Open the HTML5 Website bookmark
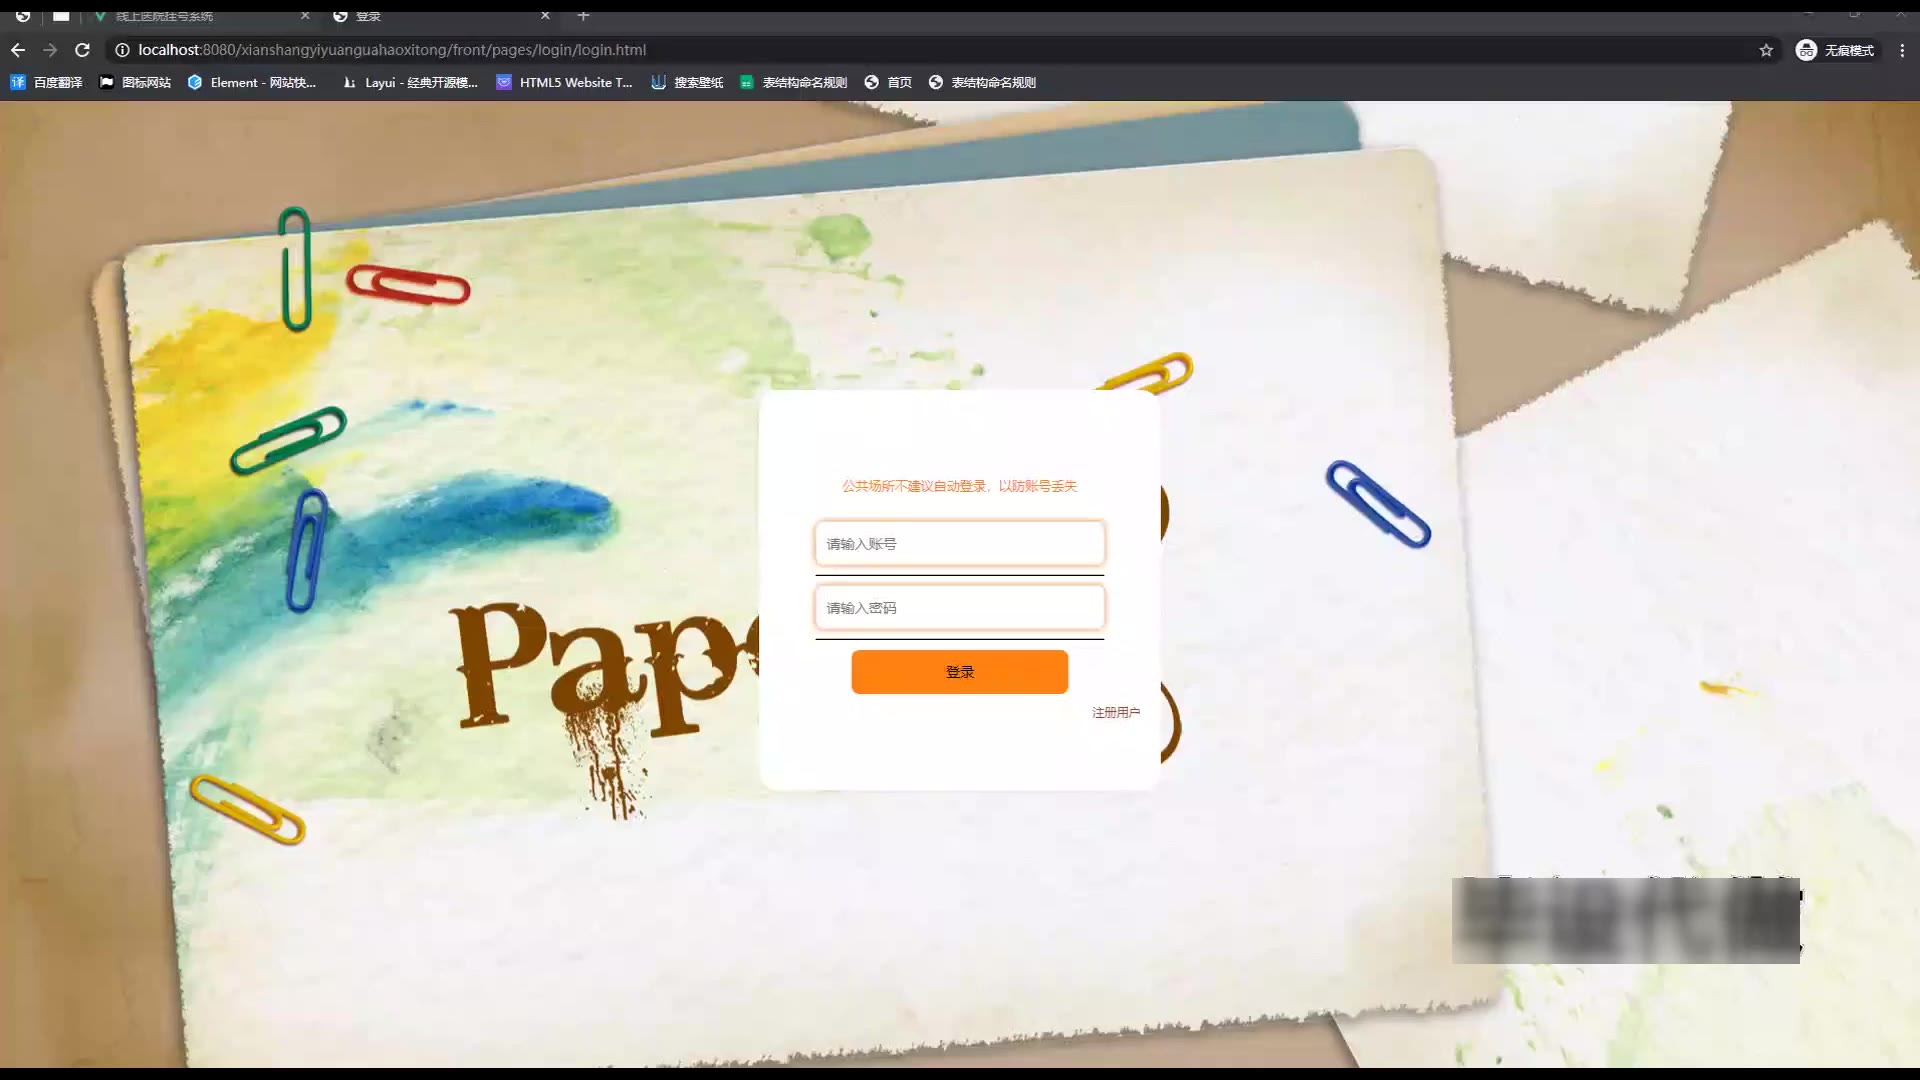The image size is (1920, 1080). (x=565, y=83)
